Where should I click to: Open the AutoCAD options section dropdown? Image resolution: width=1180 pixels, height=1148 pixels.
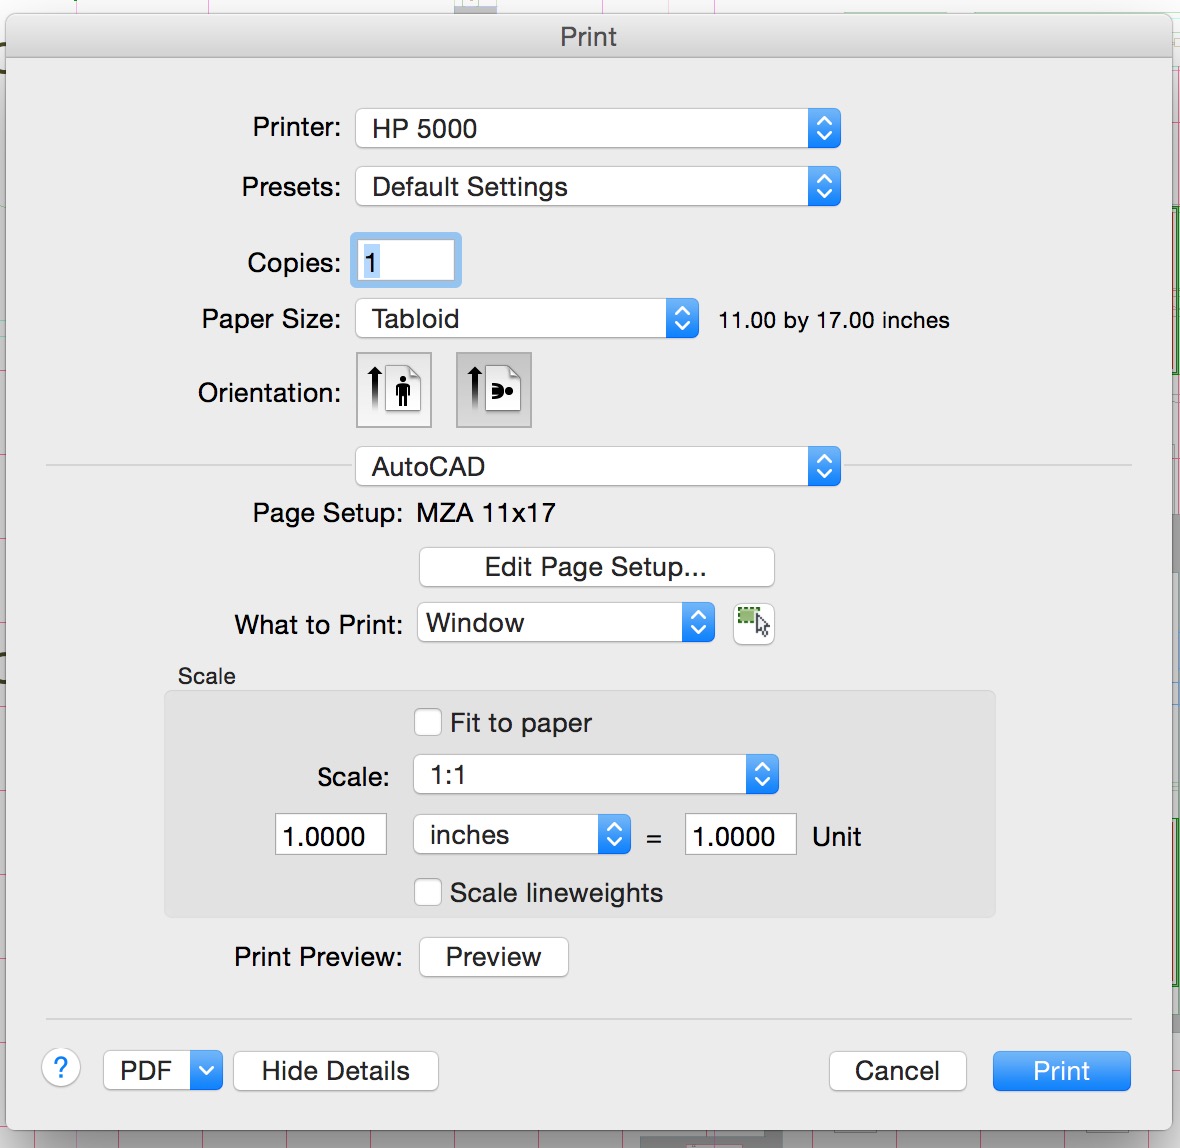[x=597, y=466]
